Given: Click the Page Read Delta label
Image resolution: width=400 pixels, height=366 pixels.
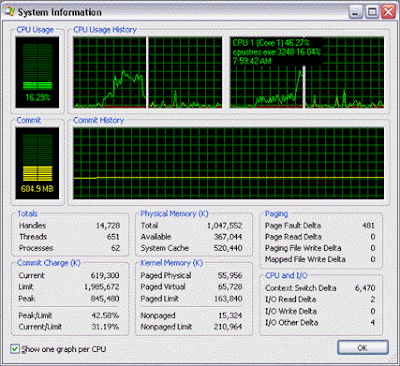Looking at the screenshot, I should pos(293,237).
